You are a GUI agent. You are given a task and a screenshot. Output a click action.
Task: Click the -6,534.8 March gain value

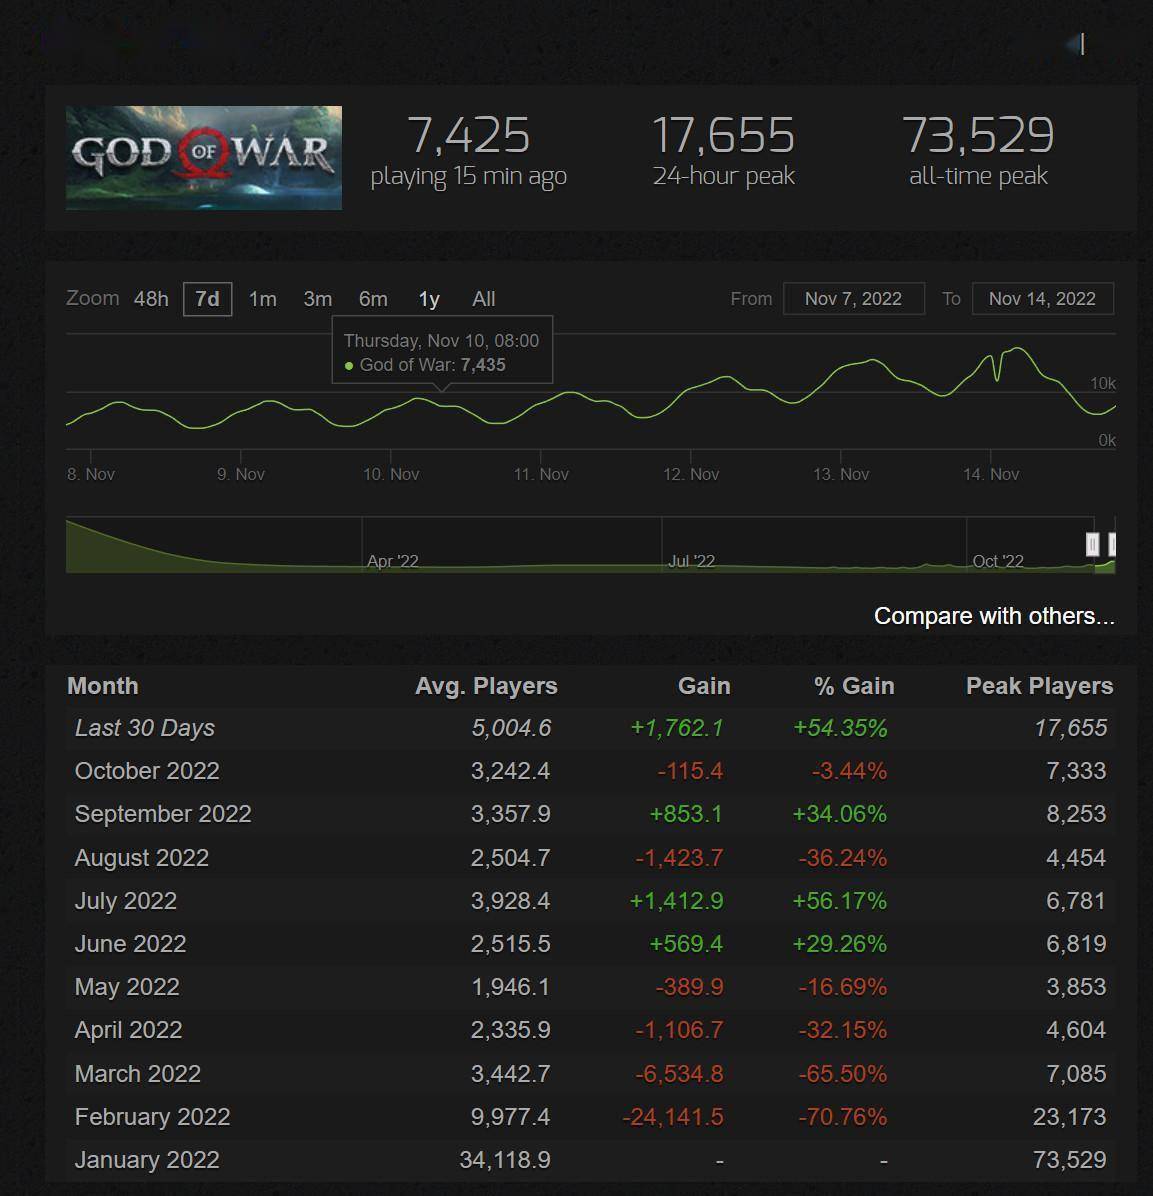[x=679, y=1074]
